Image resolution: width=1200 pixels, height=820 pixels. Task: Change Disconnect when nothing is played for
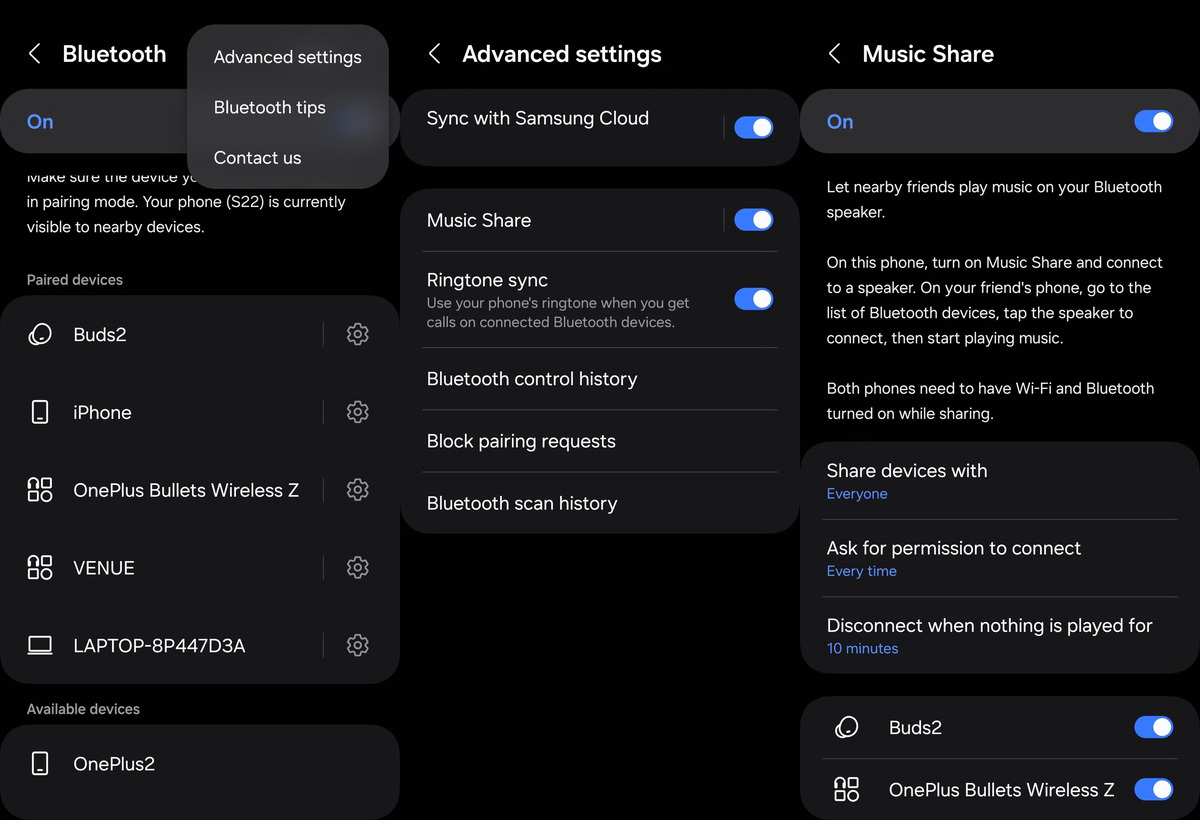[1000, 636]
